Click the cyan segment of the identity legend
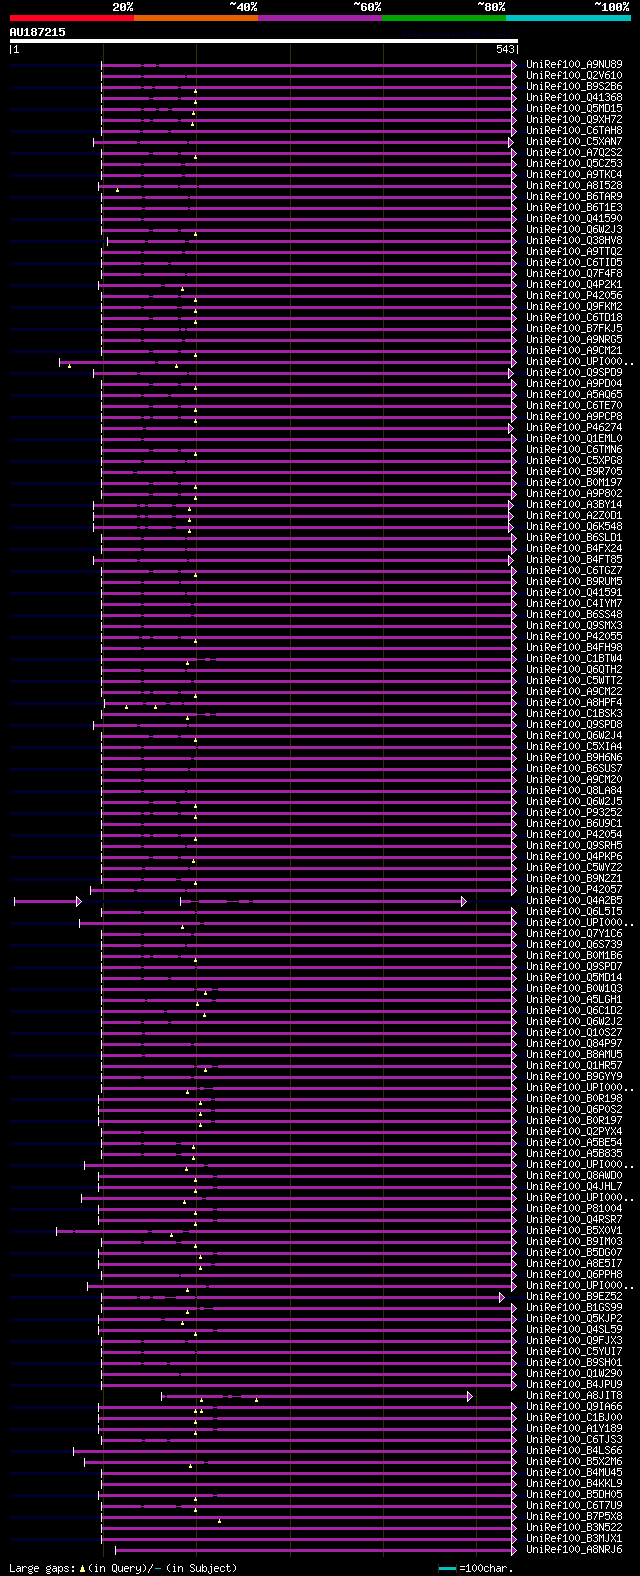This screenshot has height=1576, width=640. [568, 18]
